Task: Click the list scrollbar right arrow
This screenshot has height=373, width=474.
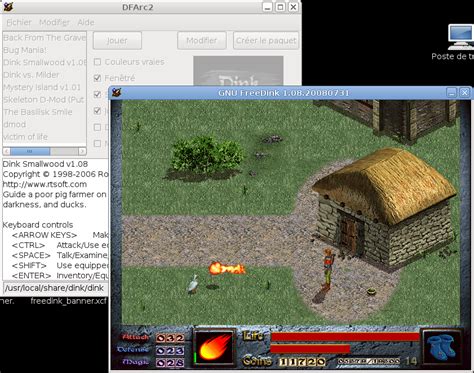Action: pos(82,152)
